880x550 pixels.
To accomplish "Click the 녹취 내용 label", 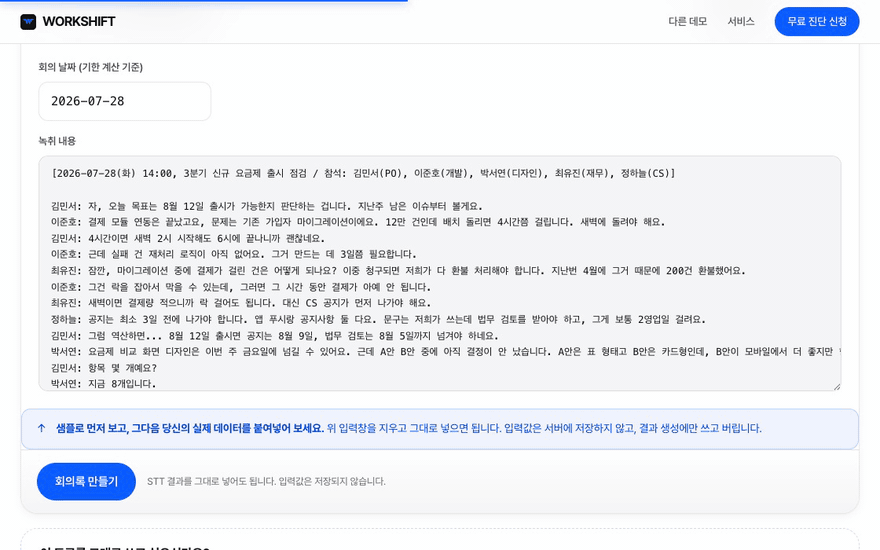I will tap(57, 141).
